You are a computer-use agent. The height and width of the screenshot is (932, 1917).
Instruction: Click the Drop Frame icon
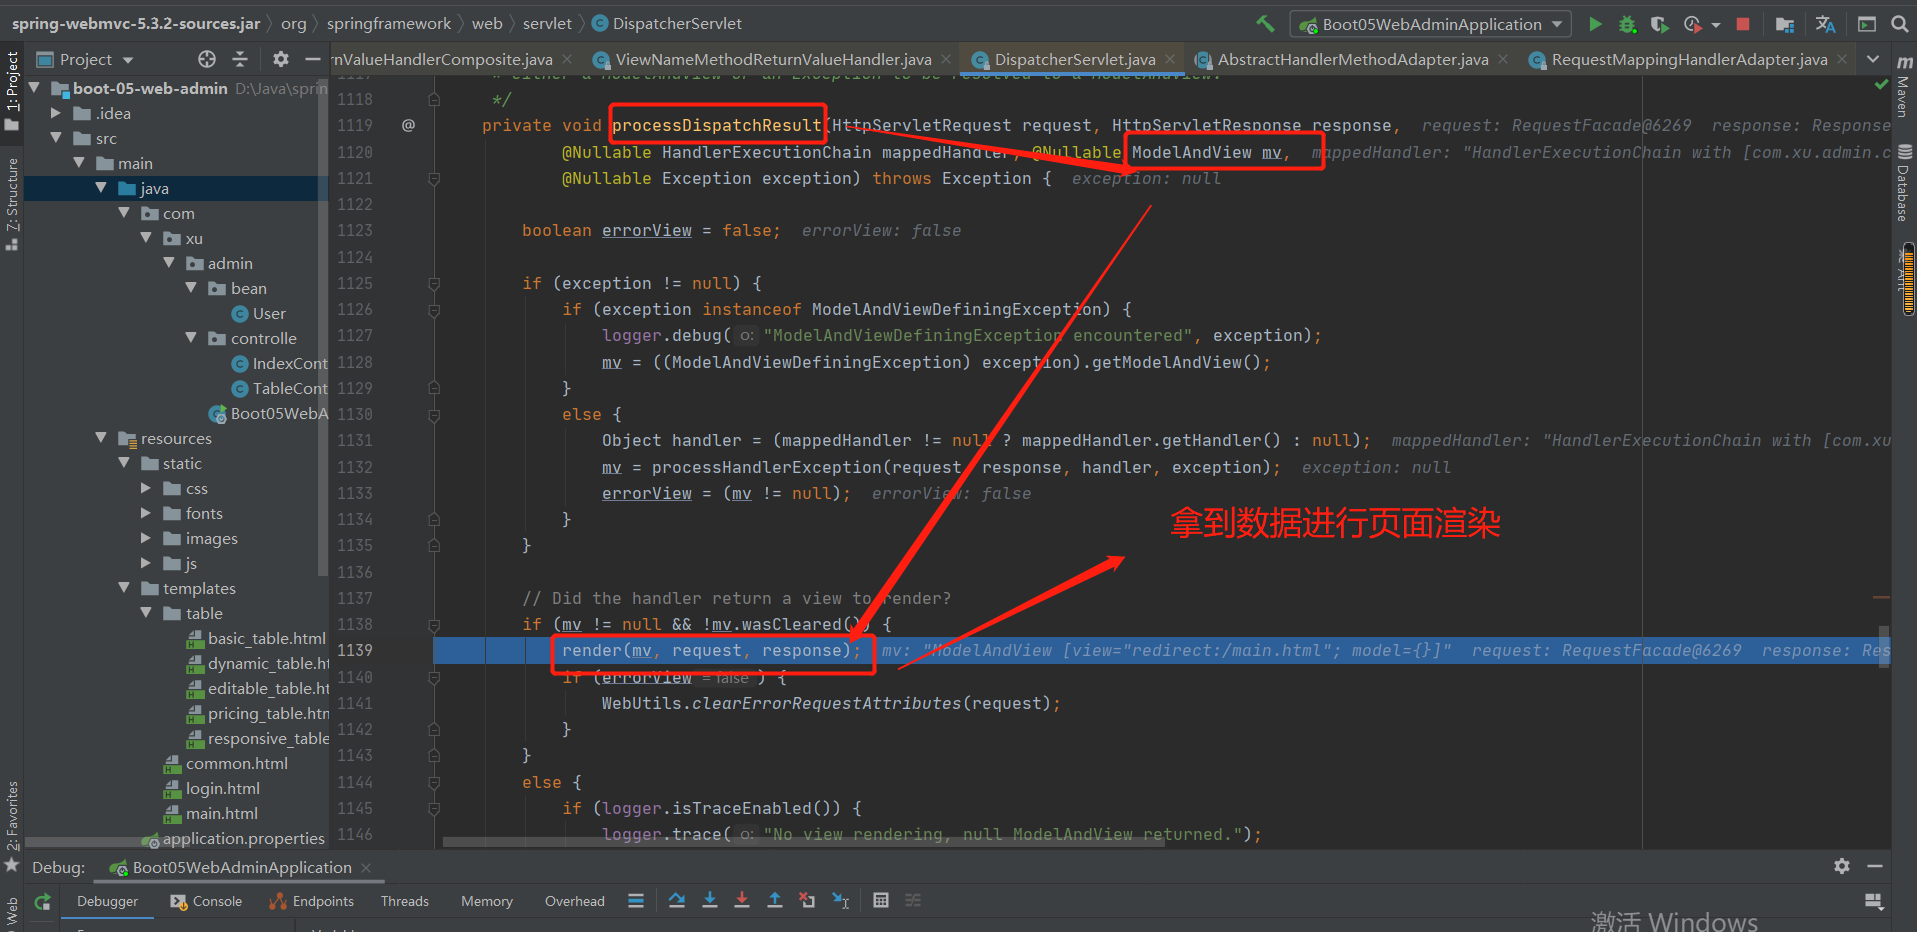pyautogui.click(x=807, y=901)
